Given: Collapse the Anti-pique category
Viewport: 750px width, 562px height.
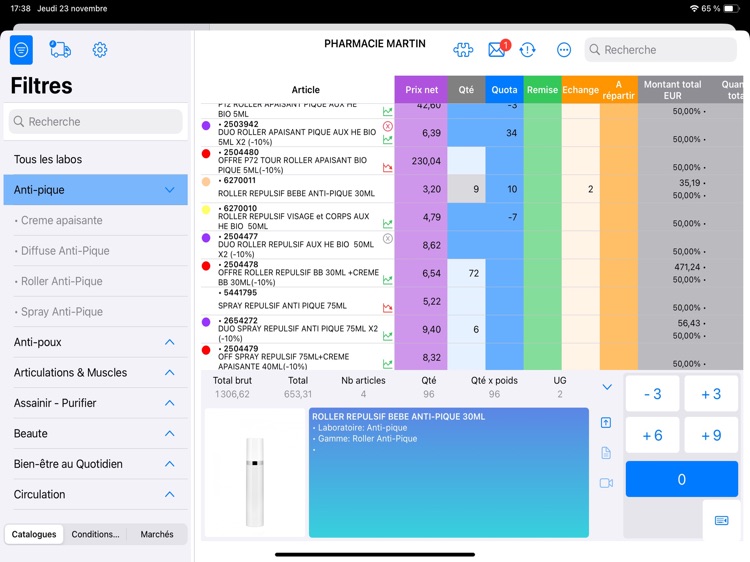Looking at the screenshot, I should click(169, 190).
